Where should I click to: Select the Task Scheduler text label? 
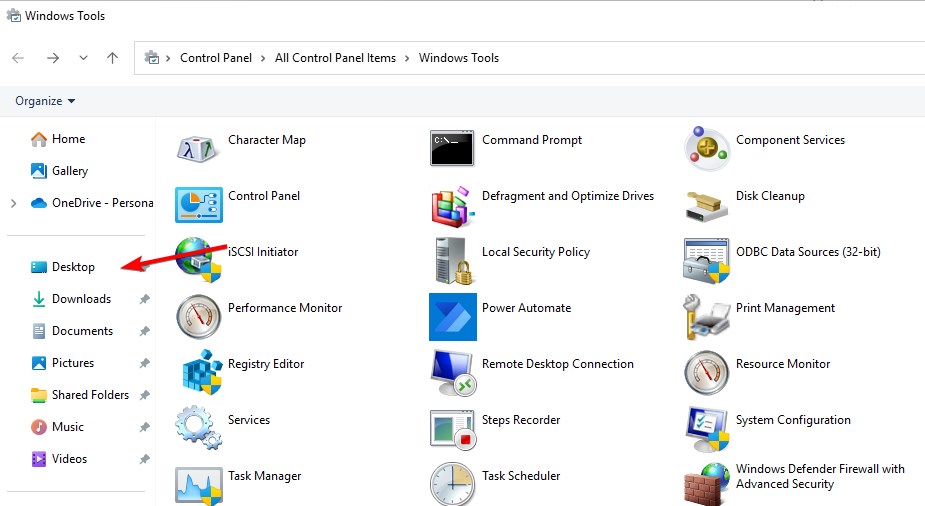521,476
